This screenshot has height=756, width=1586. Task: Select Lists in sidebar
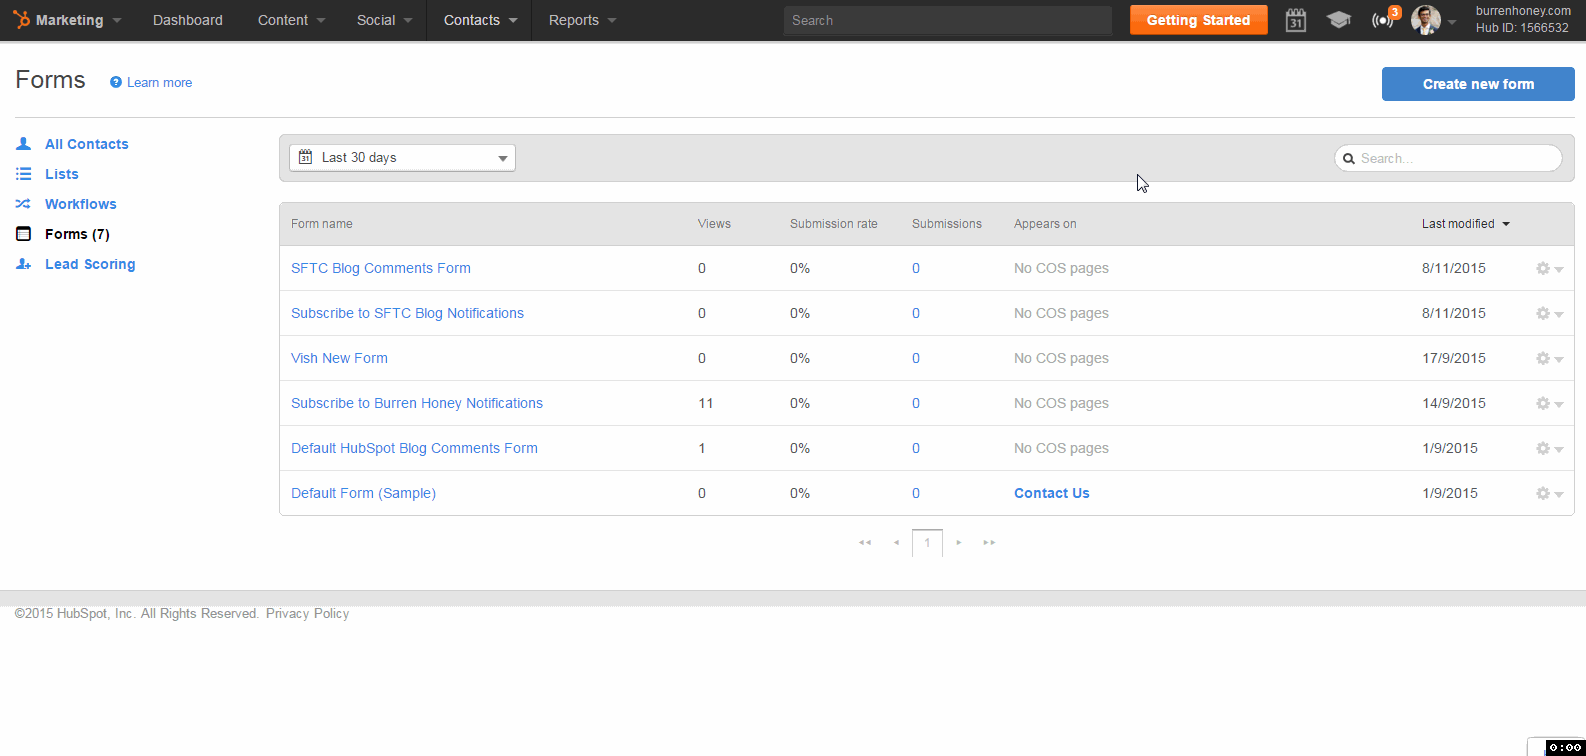pos(62,174)
